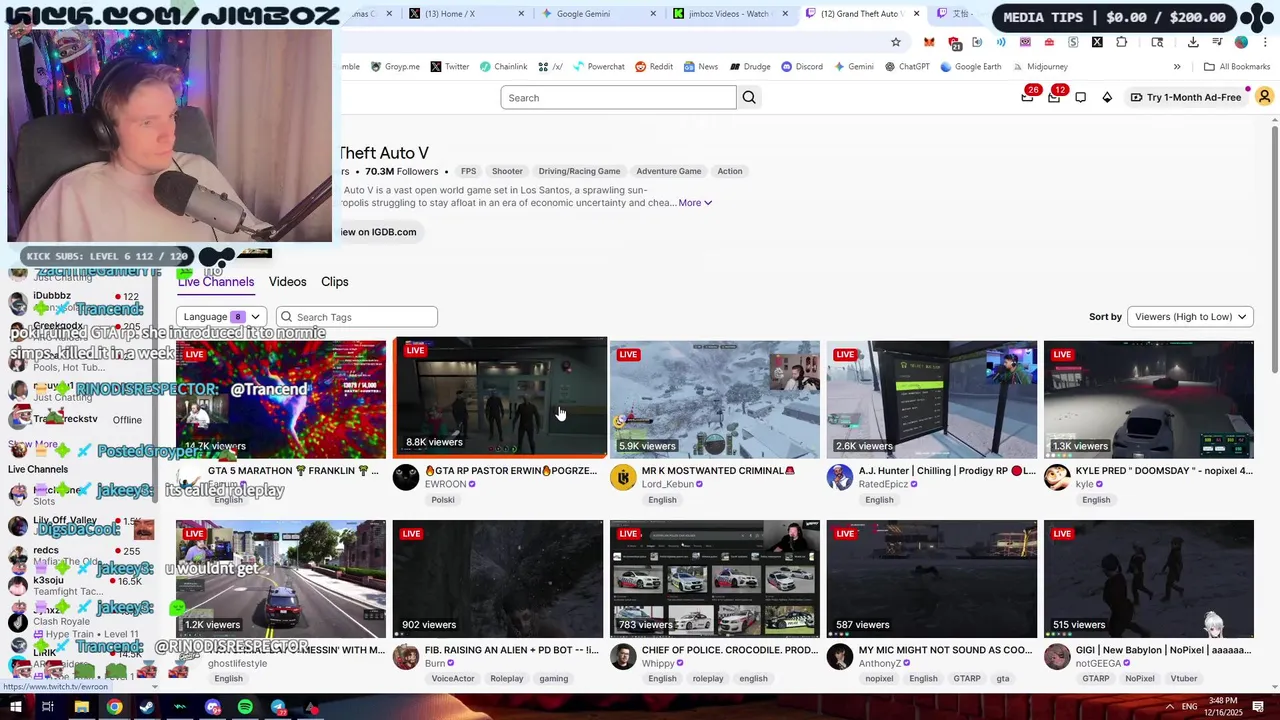The width and height of the screenshot is (1280, 720).
Task: Click the Whippy channel avatar
Action: click(623, 657)
